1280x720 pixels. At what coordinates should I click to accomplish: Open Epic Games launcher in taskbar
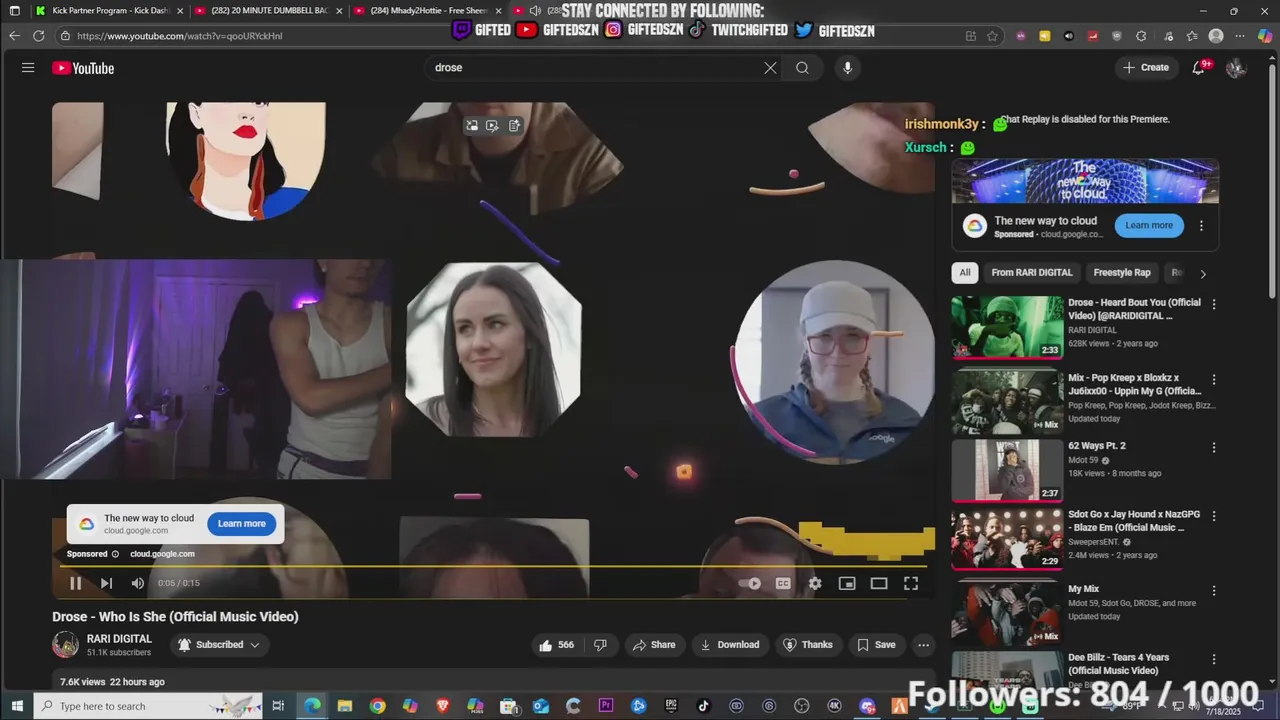pos(670,706)
